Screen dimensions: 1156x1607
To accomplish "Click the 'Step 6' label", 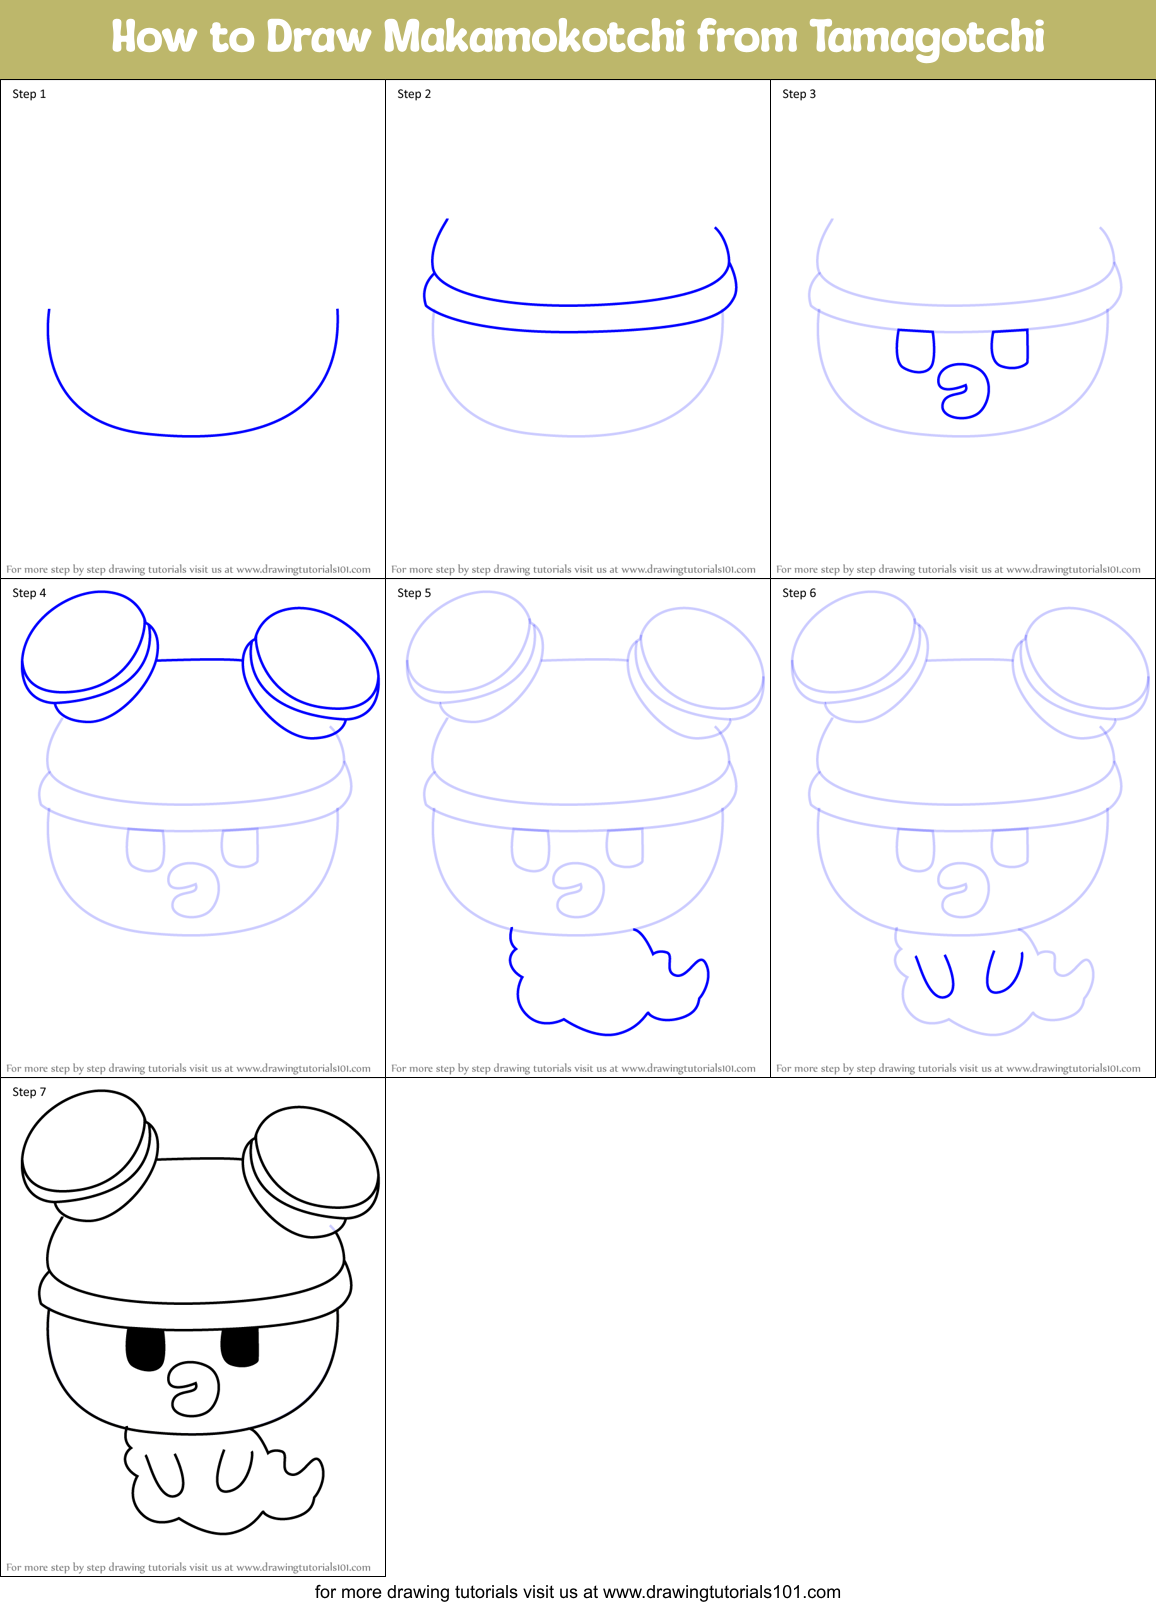I will point(799,593).
